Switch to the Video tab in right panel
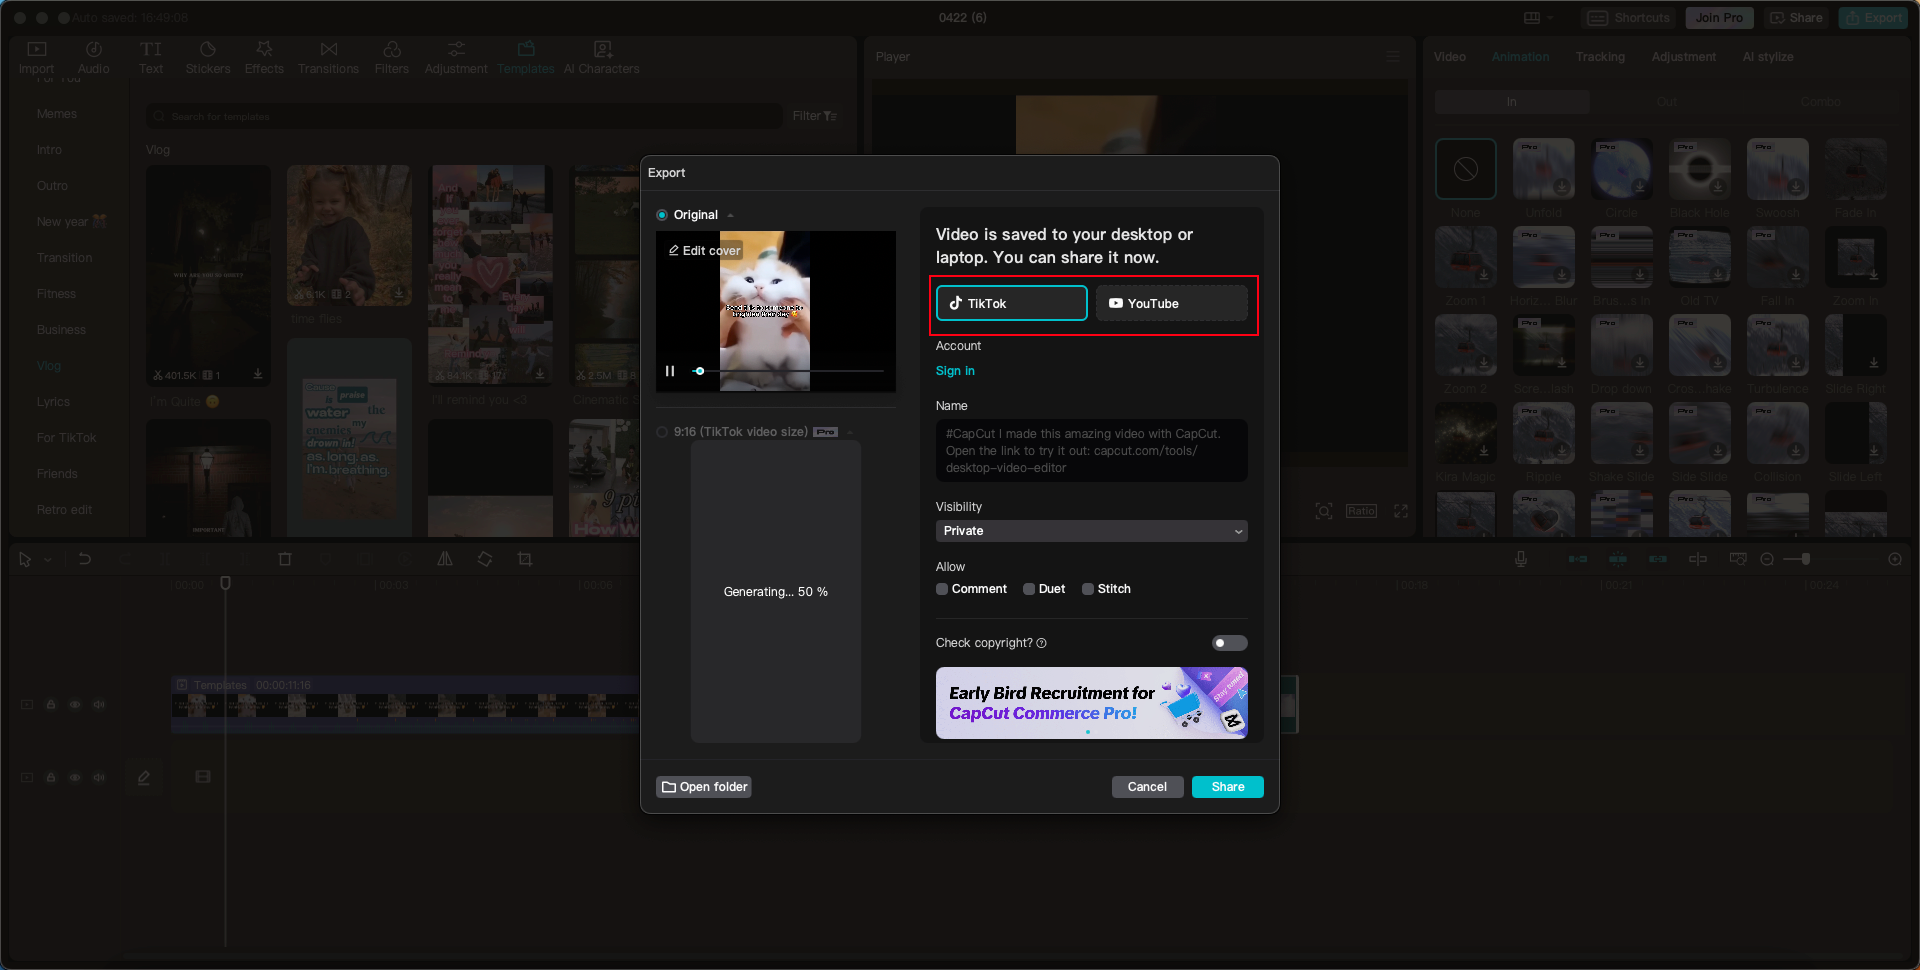This screenshot has height=970, width=1920. tap(1450, 57)
